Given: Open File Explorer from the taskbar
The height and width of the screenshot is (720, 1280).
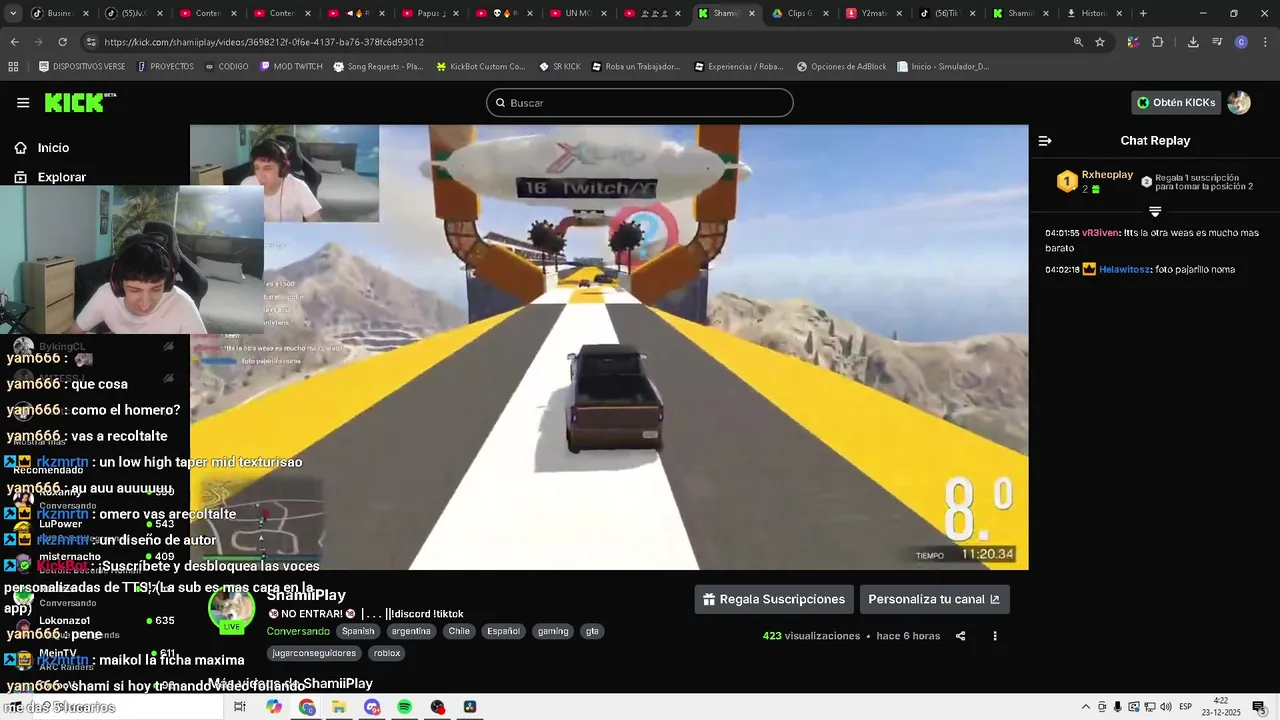Looking at the screenshot, I should tap(339, 707).
